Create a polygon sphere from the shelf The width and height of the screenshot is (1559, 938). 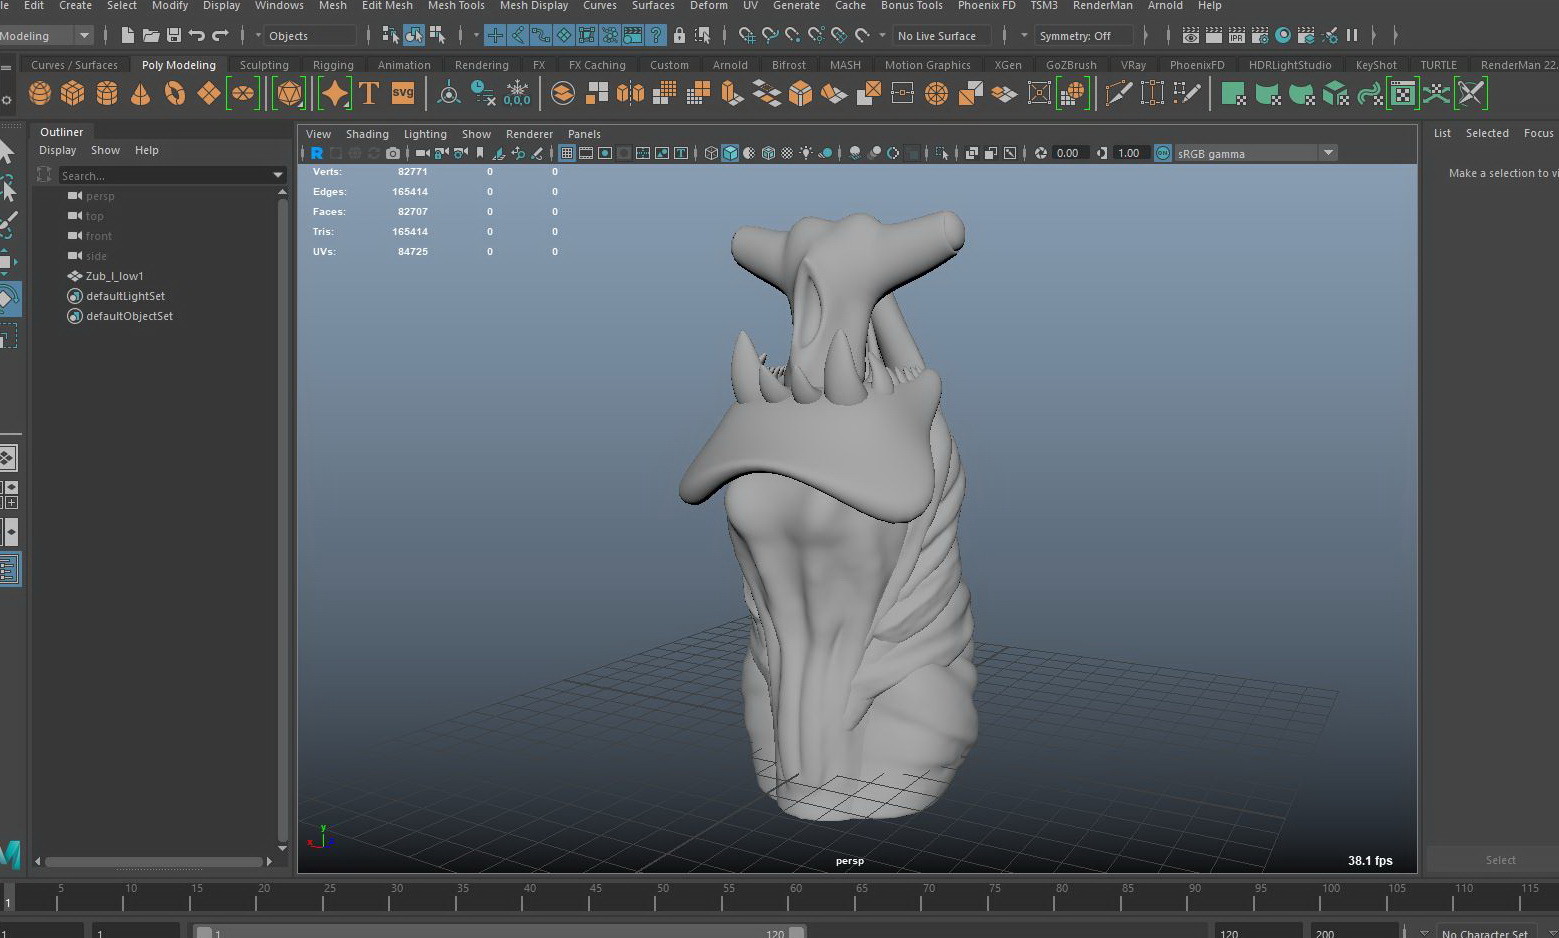pyautogui.click(x=40, y=94)
